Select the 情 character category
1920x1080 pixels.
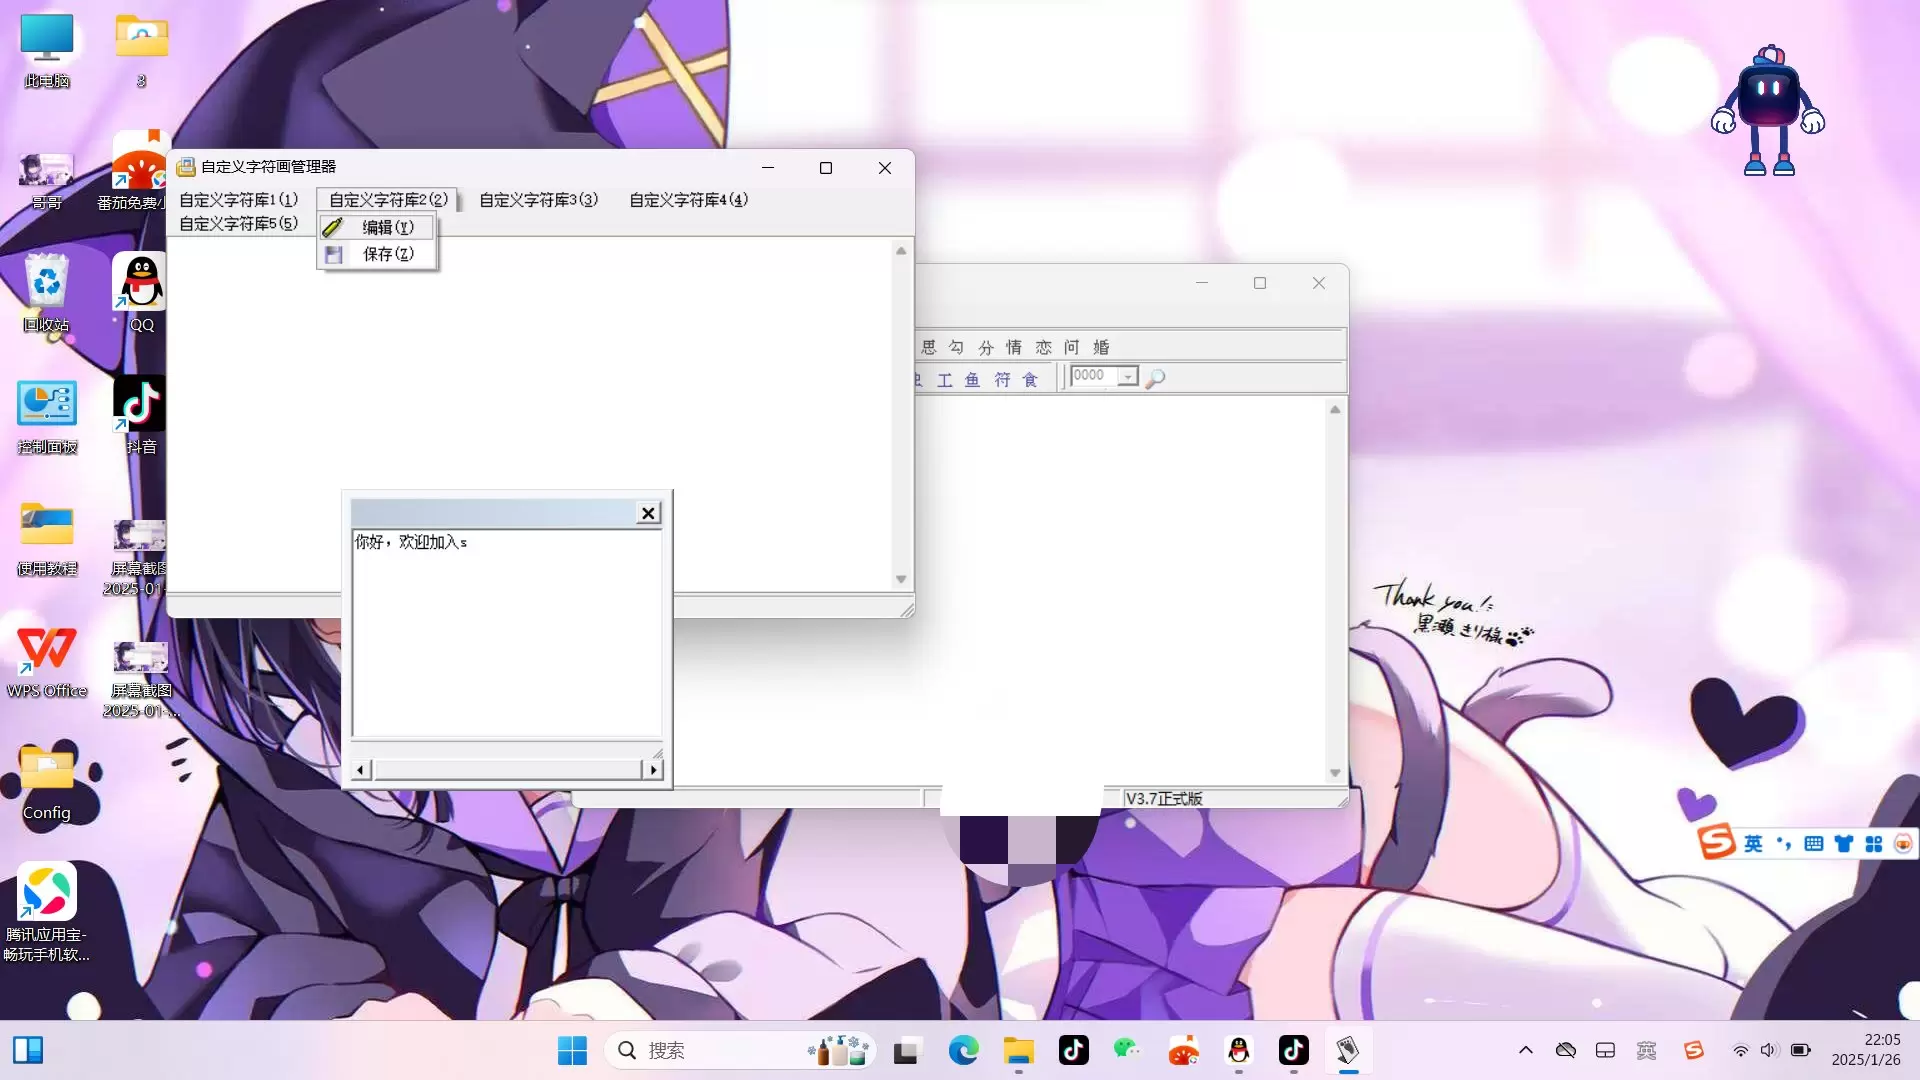tap(1014, 347)
